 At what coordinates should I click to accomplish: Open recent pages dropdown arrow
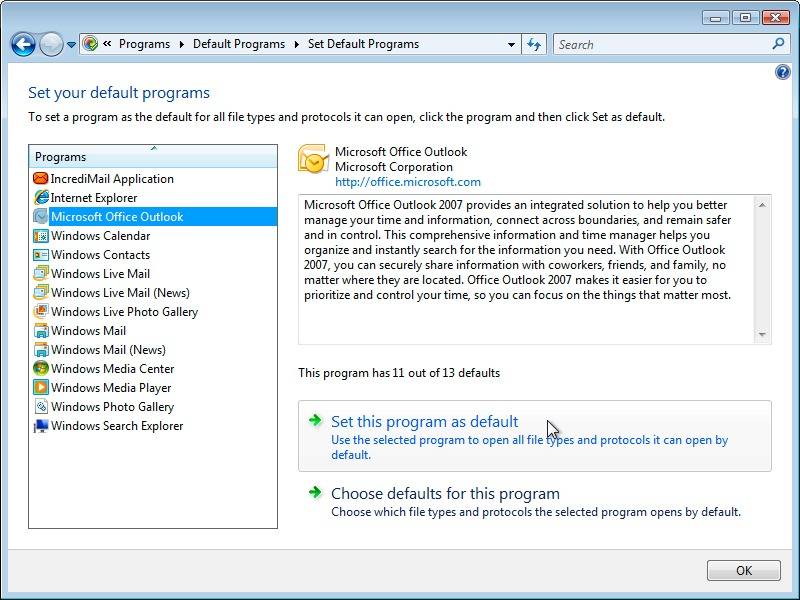[x=71, y=45]
